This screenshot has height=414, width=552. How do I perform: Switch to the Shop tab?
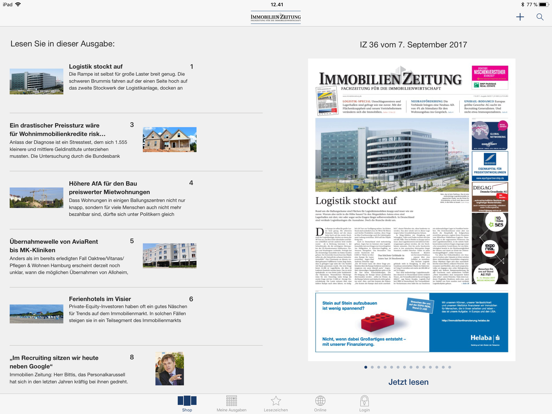point(187,403)
